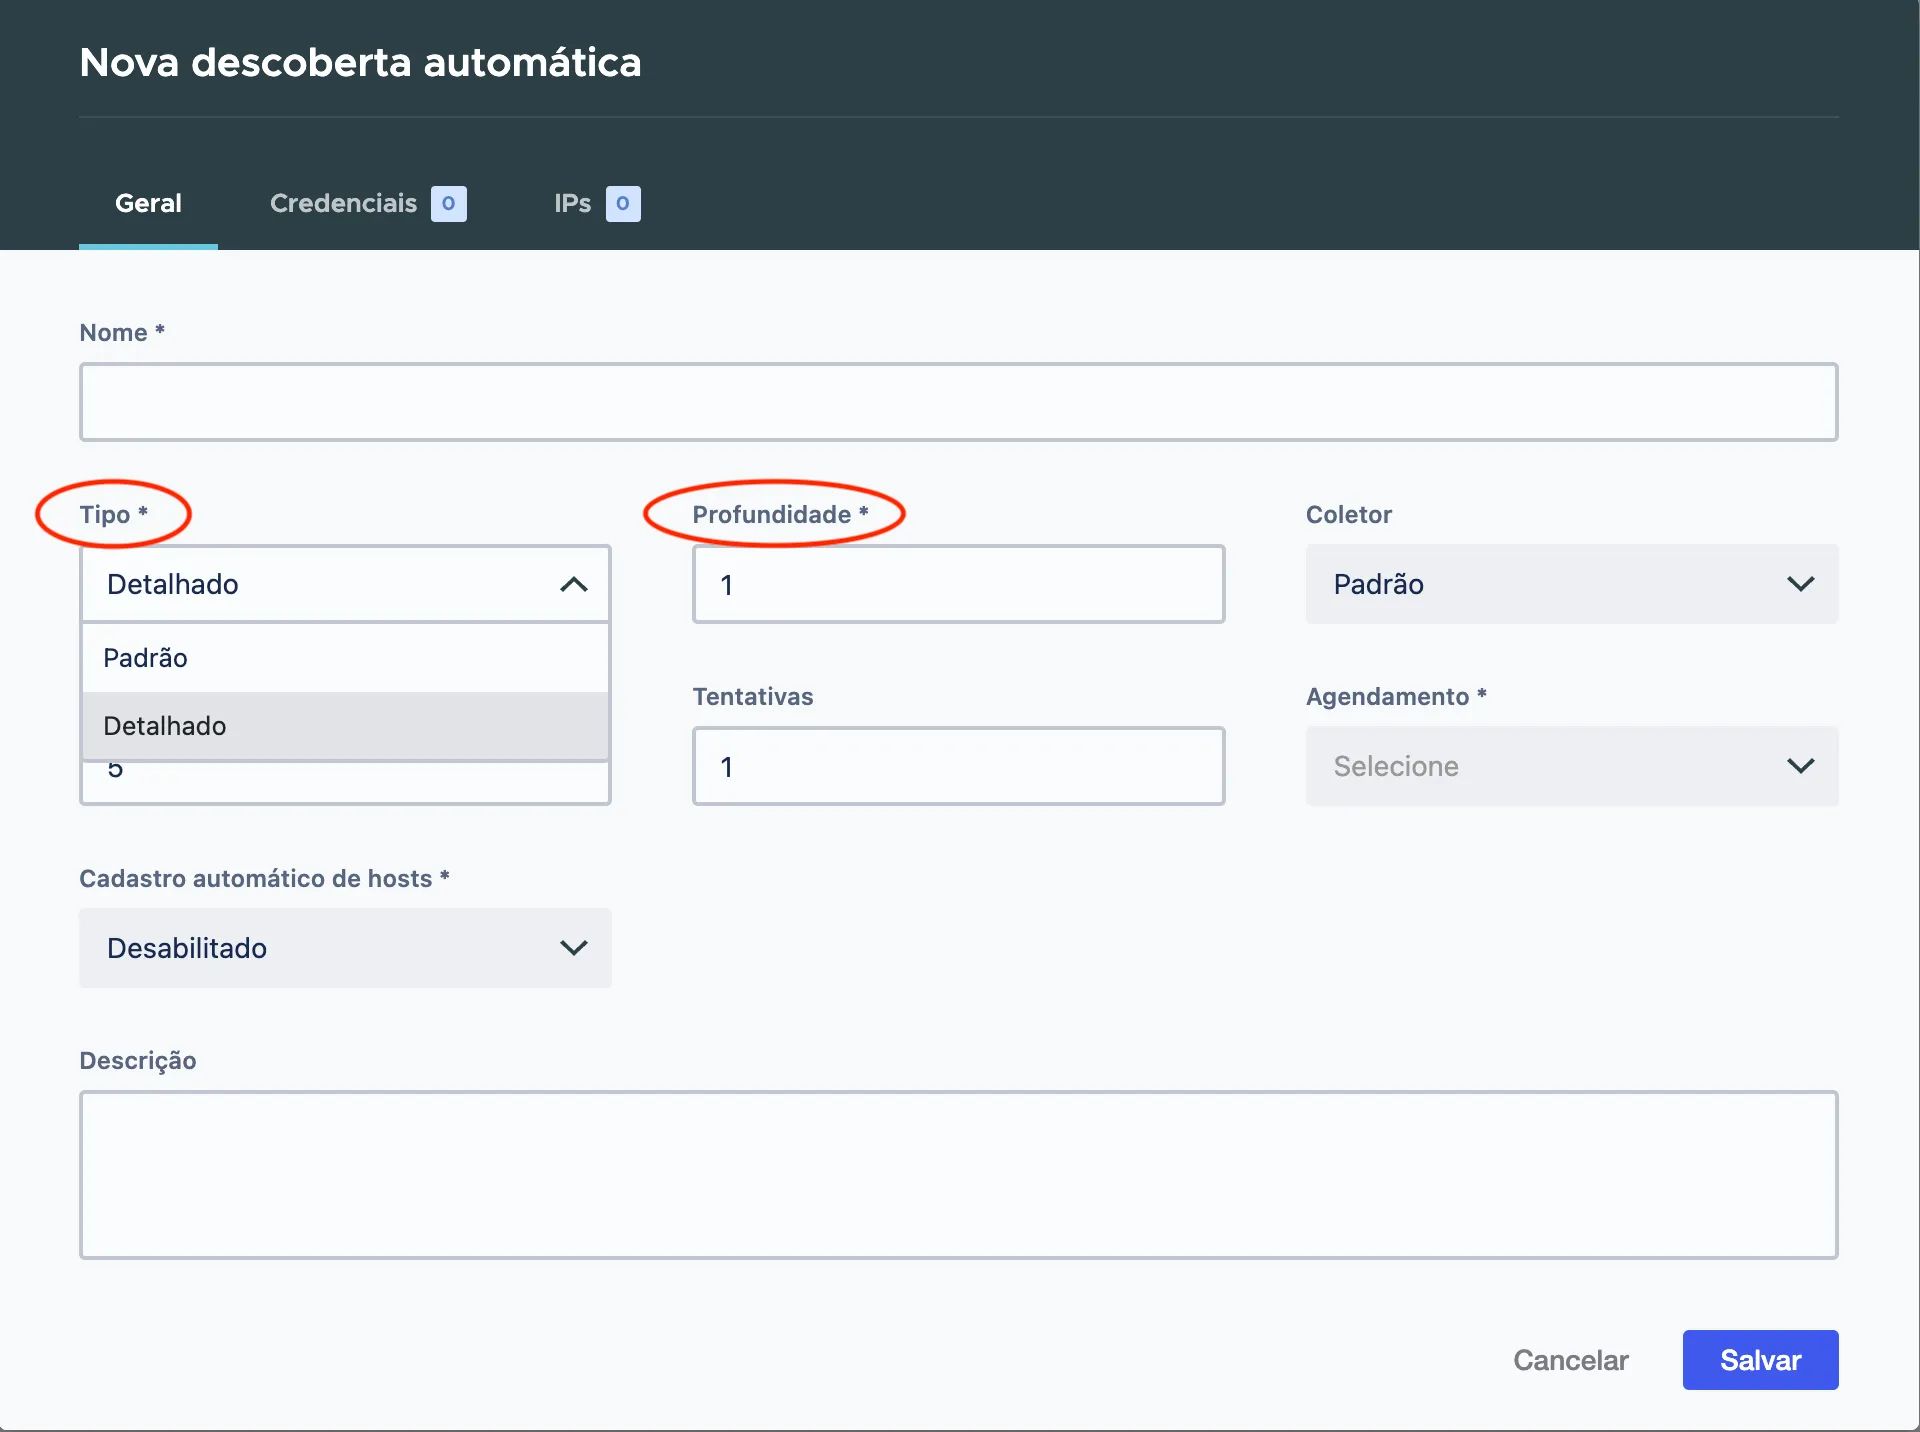Open the Credenciais tab
The image size is (1920, 1432).
pos(367,203)
